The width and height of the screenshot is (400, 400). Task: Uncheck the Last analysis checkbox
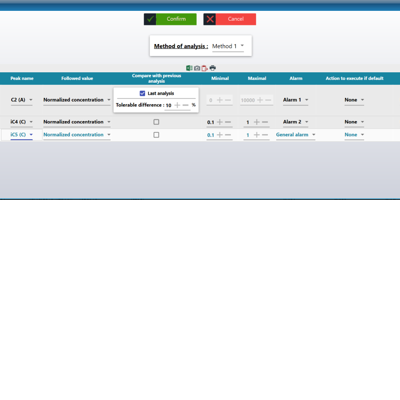(142, 93)
